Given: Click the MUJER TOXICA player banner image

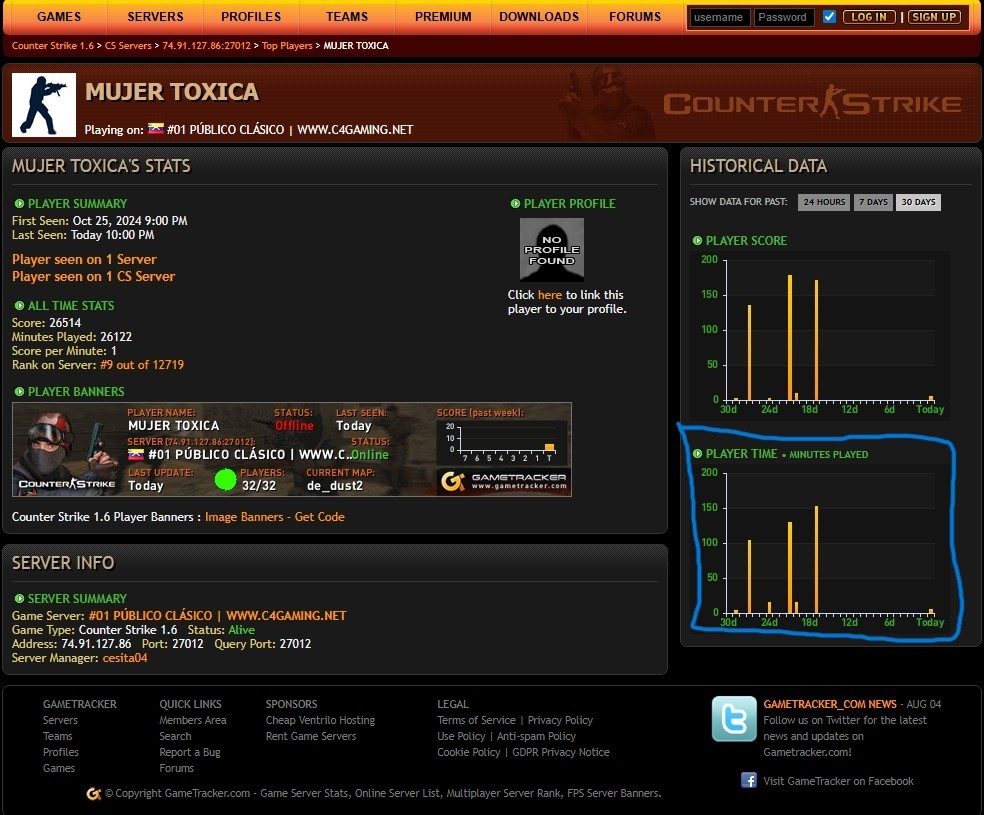Looking at the screenshot, I should (x=292, y=449).
